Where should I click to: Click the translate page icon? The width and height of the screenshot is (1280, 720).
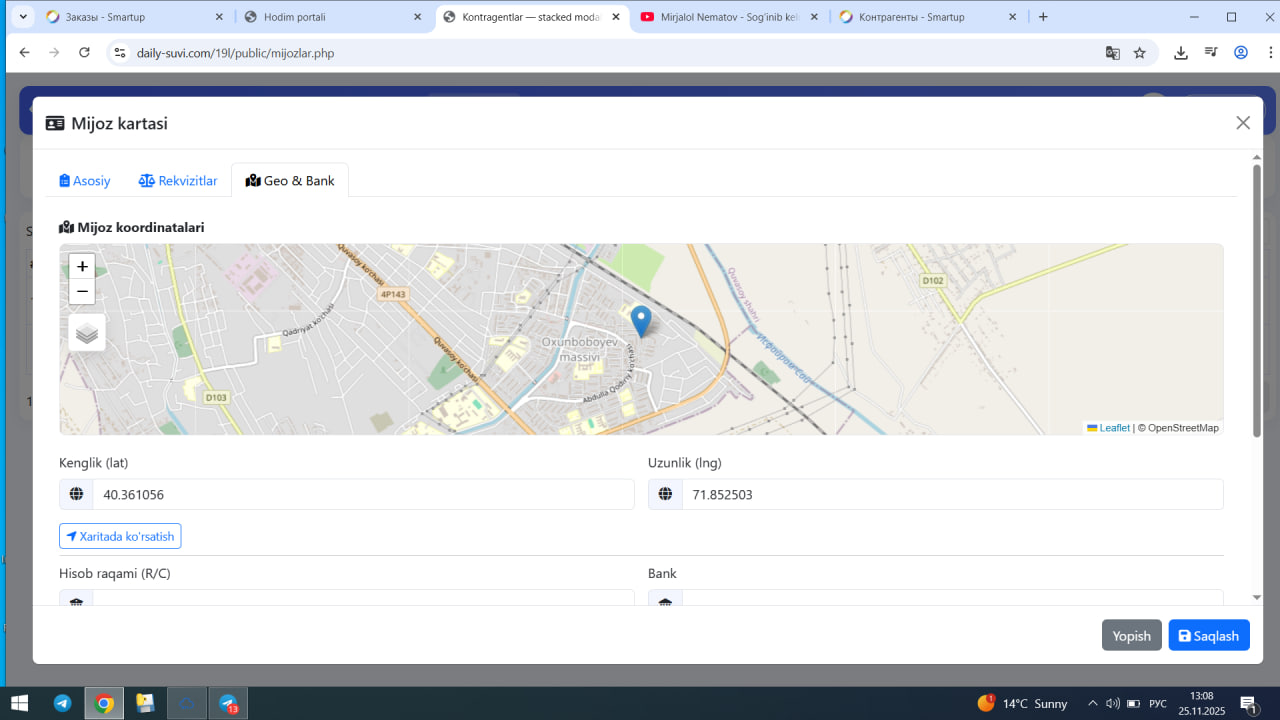pos(1112,53)
